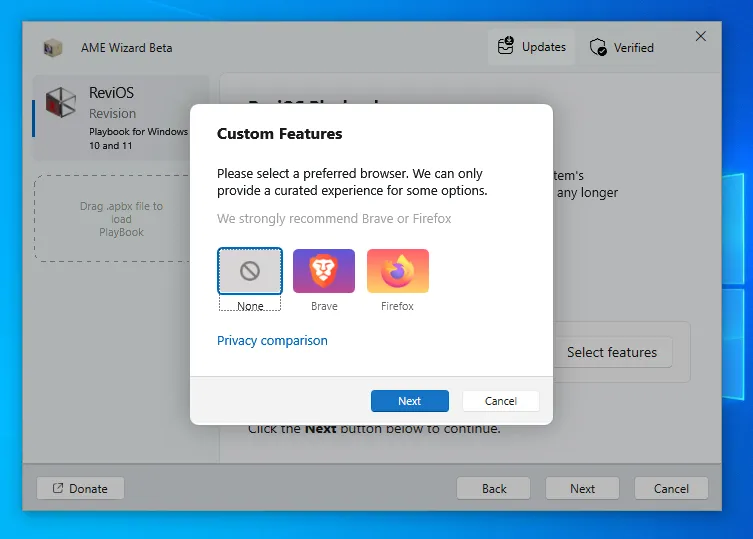
Task: Click Cancel in the wizard footer
Action: (671, 489)
